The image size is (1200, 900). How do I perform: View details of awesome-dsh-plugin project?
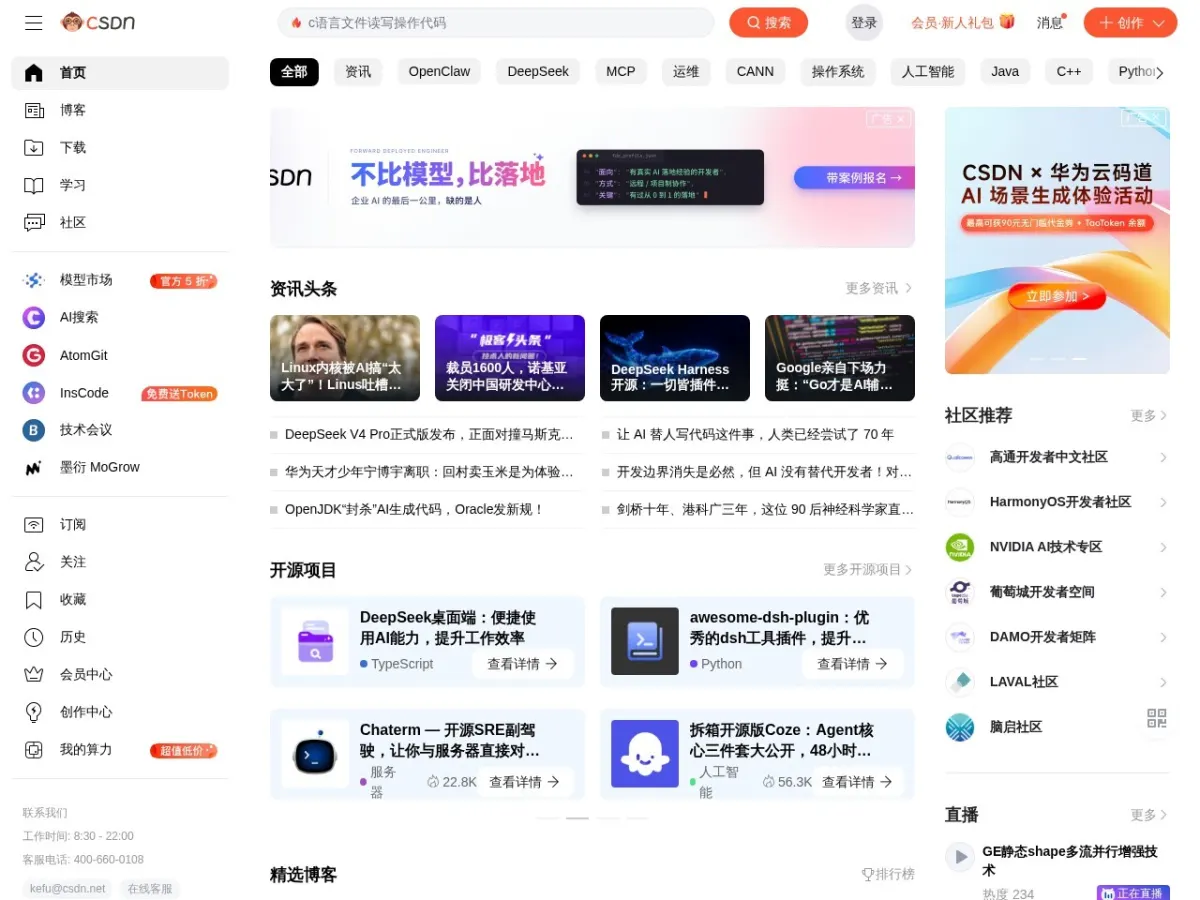pyautogui.click(x=852, y=664)
